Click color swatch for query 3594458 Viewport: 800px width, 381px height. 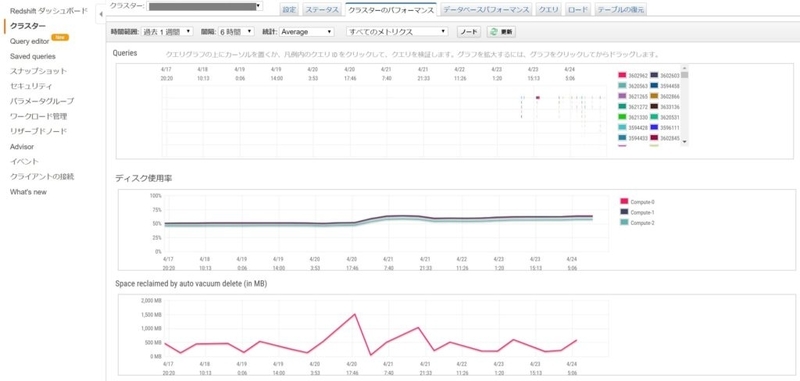pos(654,86)
